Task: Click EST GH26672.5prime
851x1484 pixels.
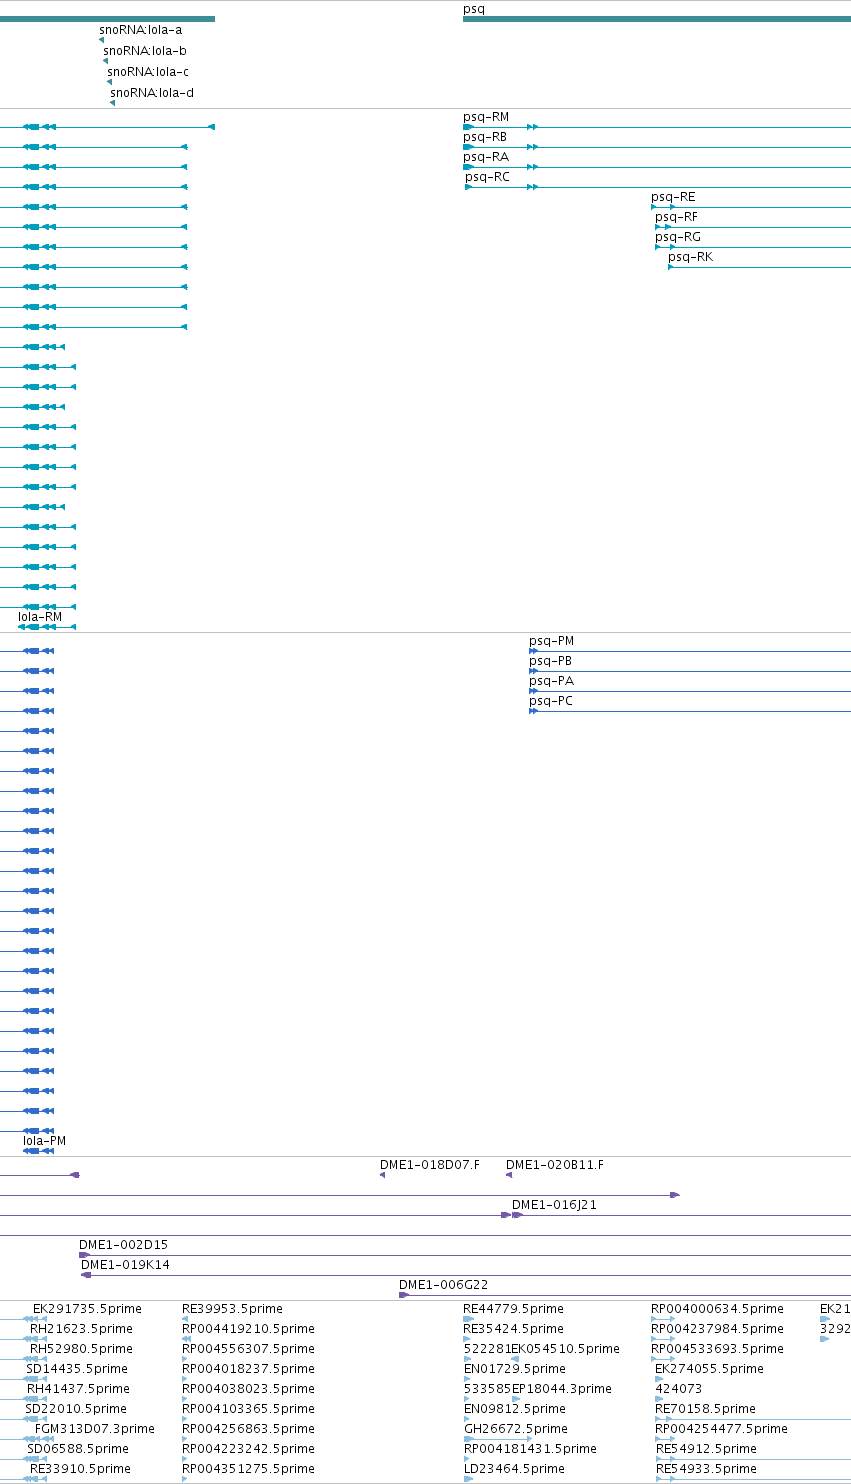Action: 516,1429
